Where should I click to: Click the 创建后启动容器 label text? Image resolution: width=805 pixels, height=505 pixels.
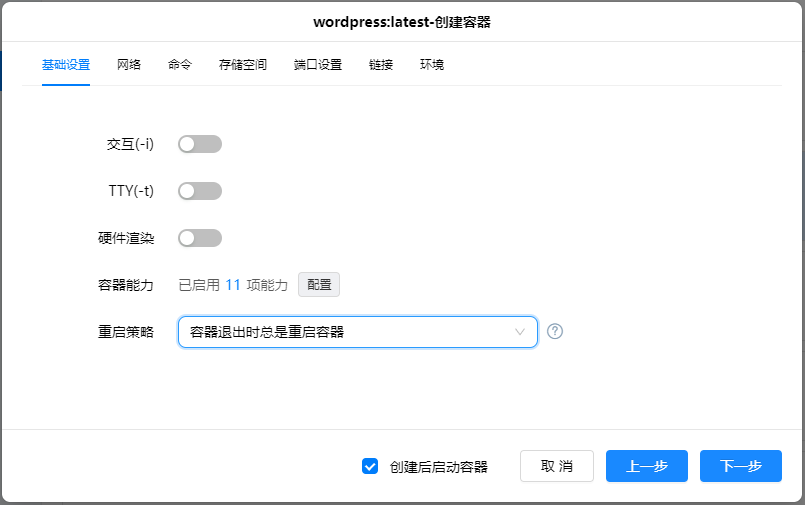coord(439,467)
